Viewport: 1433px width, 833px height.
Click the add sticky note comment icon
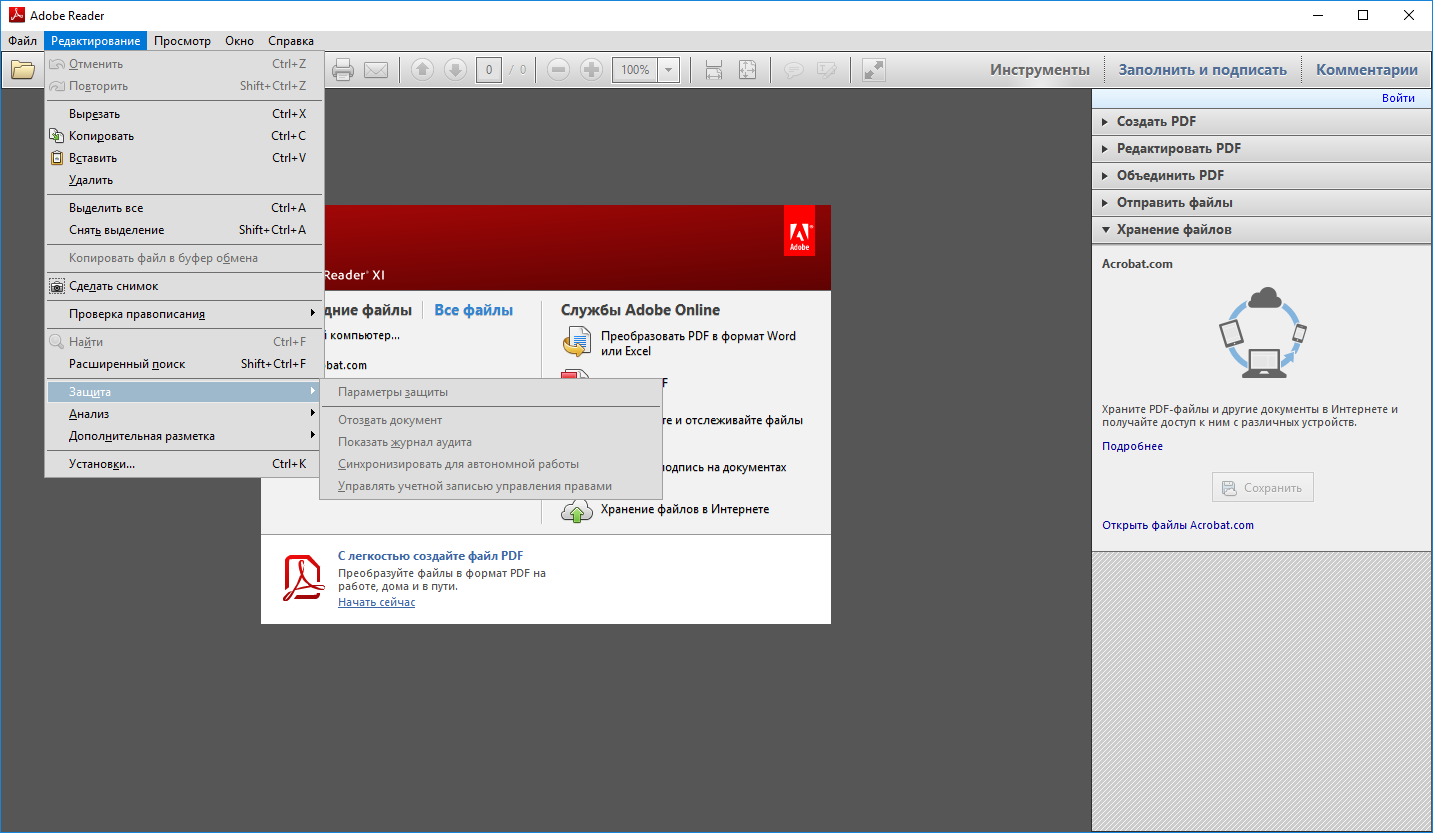click(x=794, y=70)
